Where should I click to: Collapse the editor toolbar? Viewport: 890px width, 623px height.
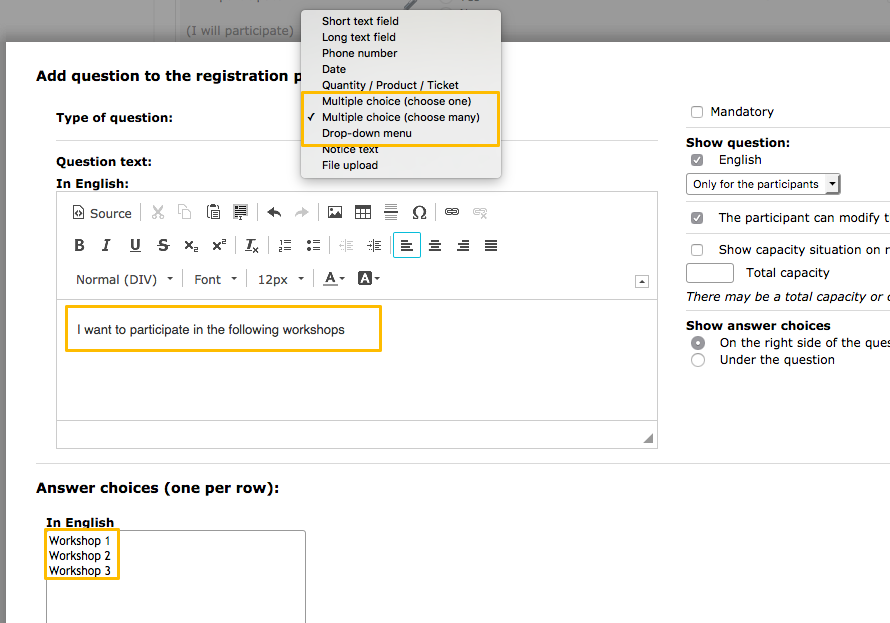pyautogui.click(x=642, y=281)
